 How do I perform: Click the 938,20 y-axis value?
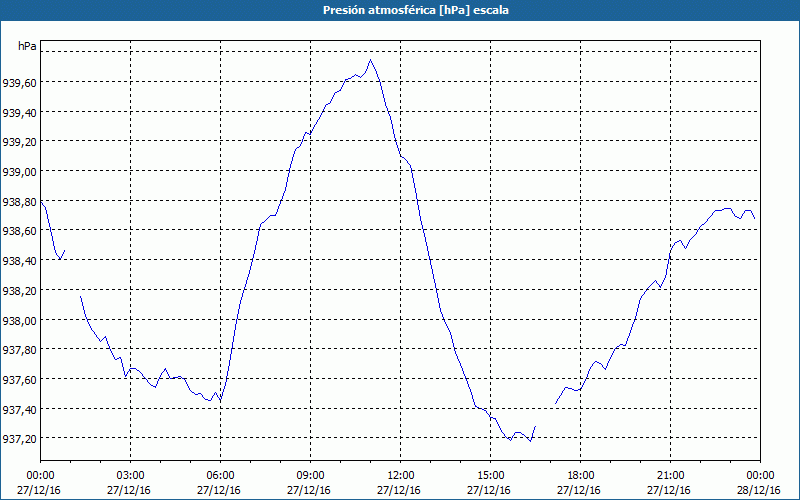[19, 291]
